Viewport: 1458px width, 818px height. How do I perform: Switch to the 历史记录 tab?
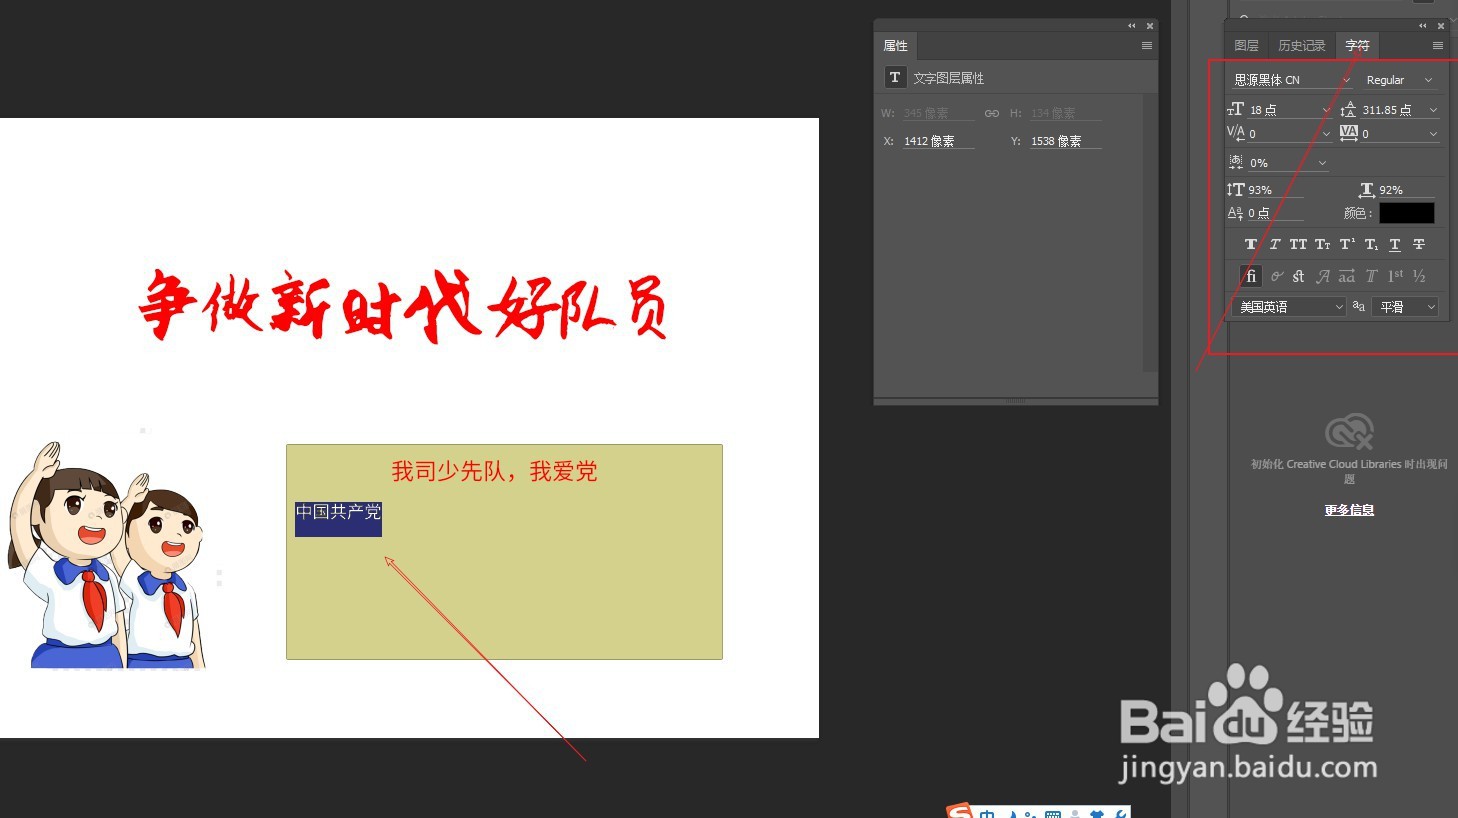pyautogui.click(x=1302, y=45)
